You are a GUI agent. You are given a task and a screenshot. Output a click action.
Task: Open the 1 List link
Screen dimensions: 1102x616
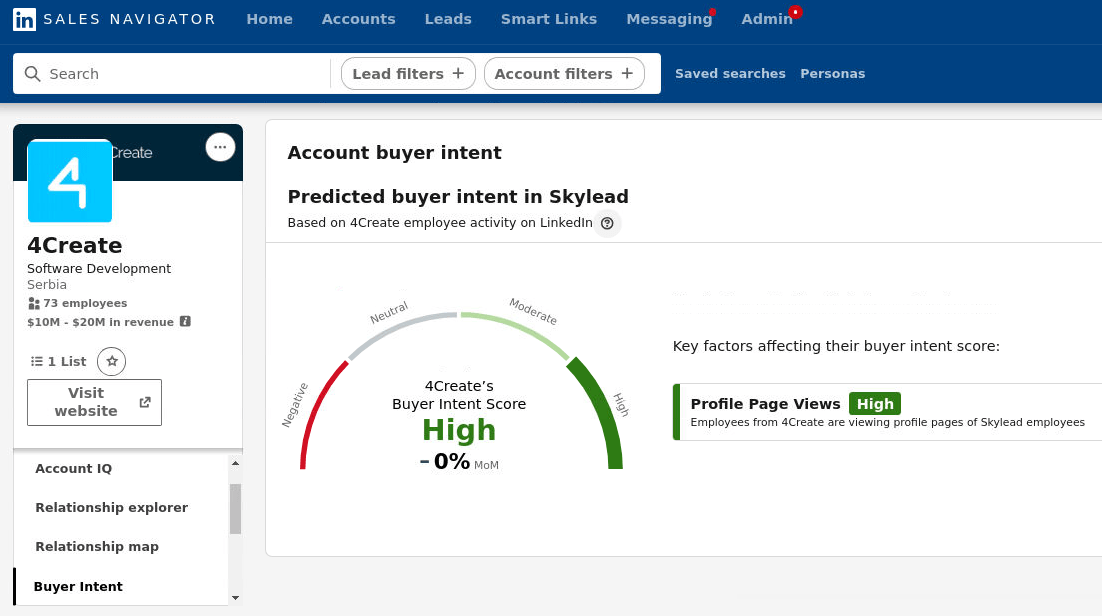(59, 361)
